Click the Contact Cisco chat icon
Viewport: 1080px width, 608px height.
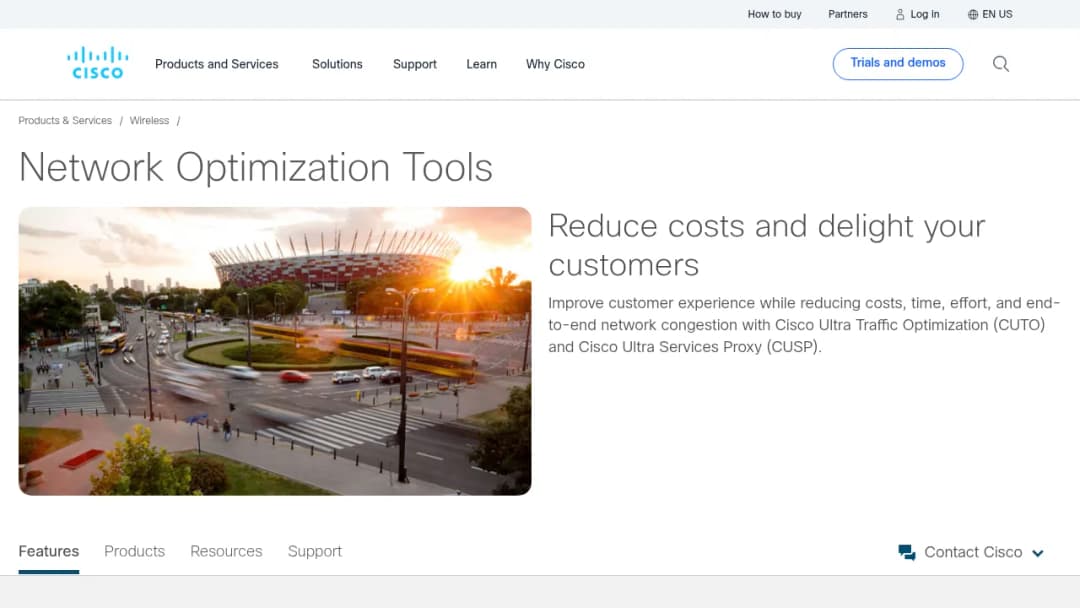pos(906,552)
